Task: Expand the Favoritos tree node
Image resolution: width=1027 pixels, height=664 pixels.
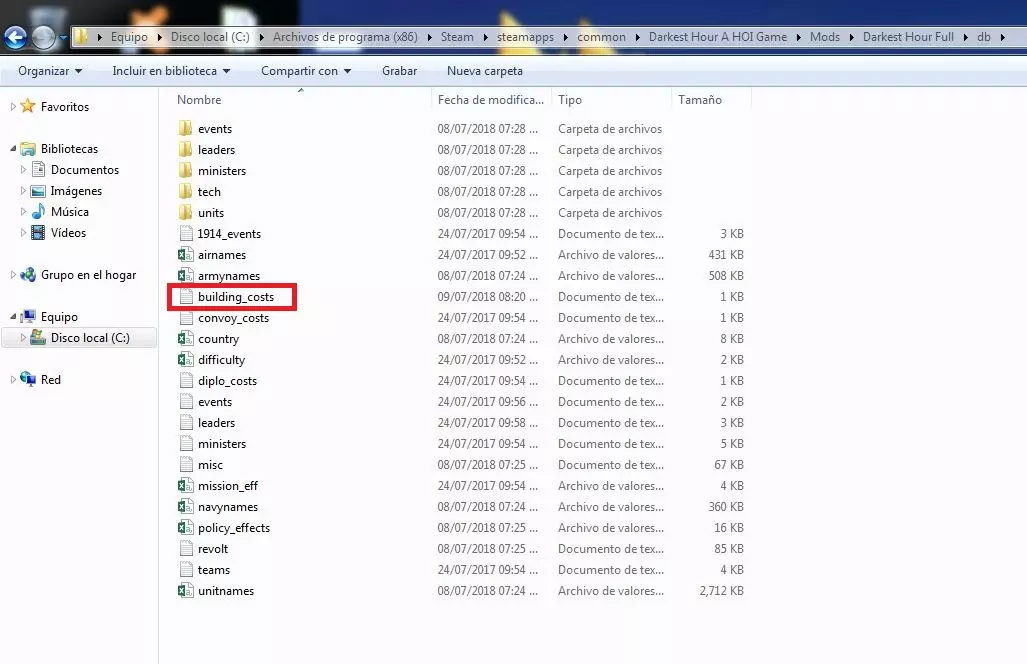Action: (x=12, y=106)
